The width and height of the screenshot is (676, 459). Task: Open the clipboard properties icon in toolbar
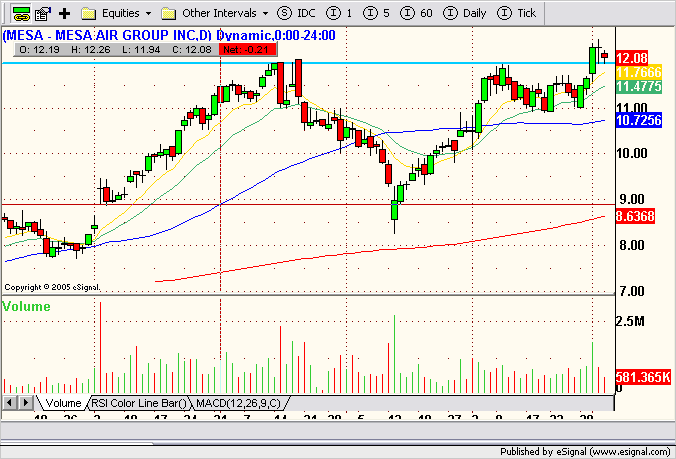tap(43, 14)
